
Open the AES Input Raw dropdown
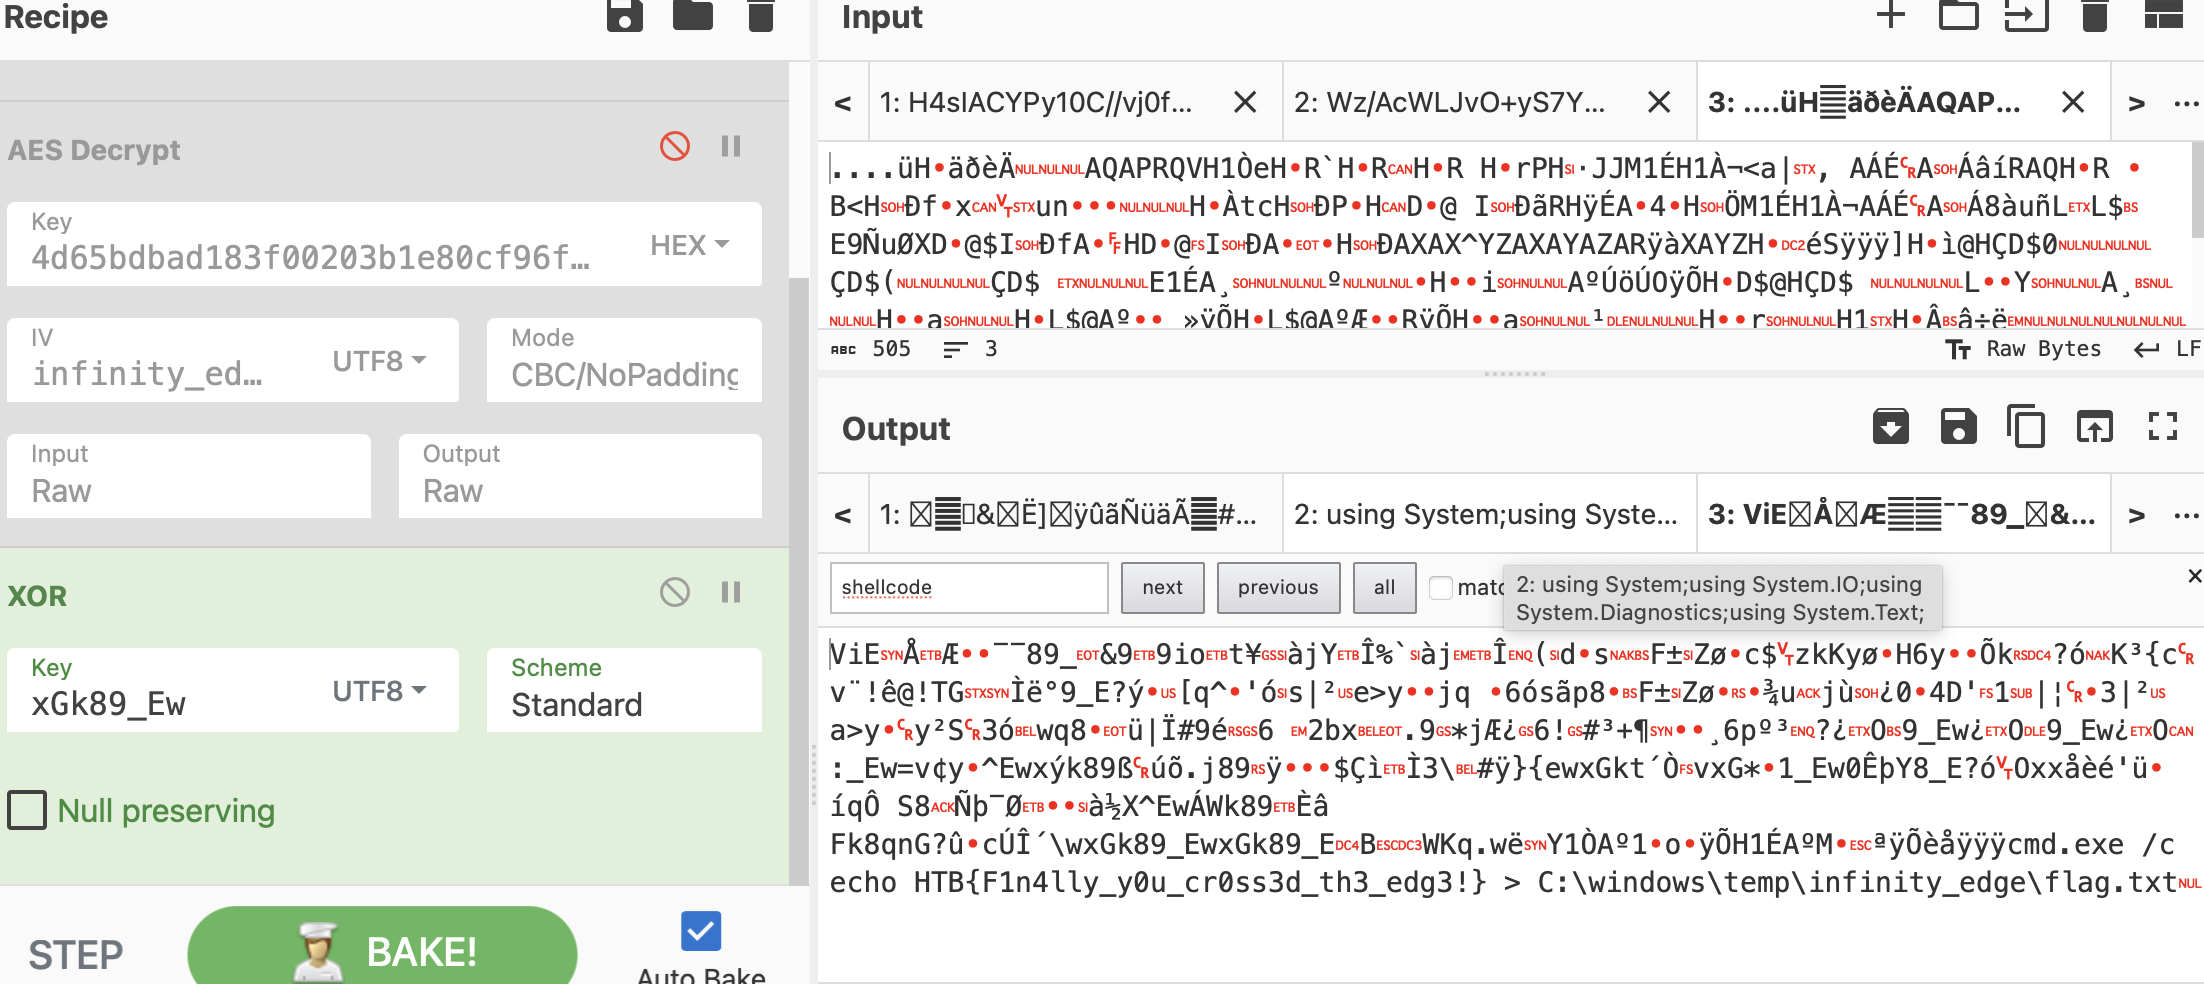(189, 476)
